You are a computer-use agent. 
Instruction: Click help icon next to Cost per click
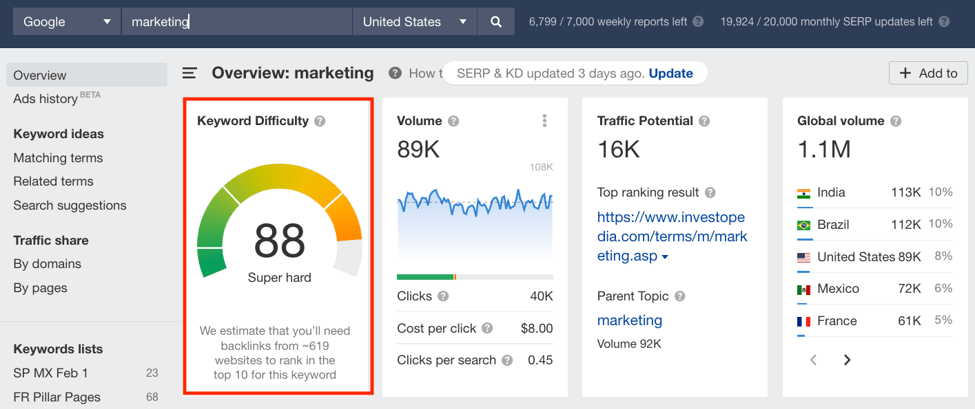488,328
